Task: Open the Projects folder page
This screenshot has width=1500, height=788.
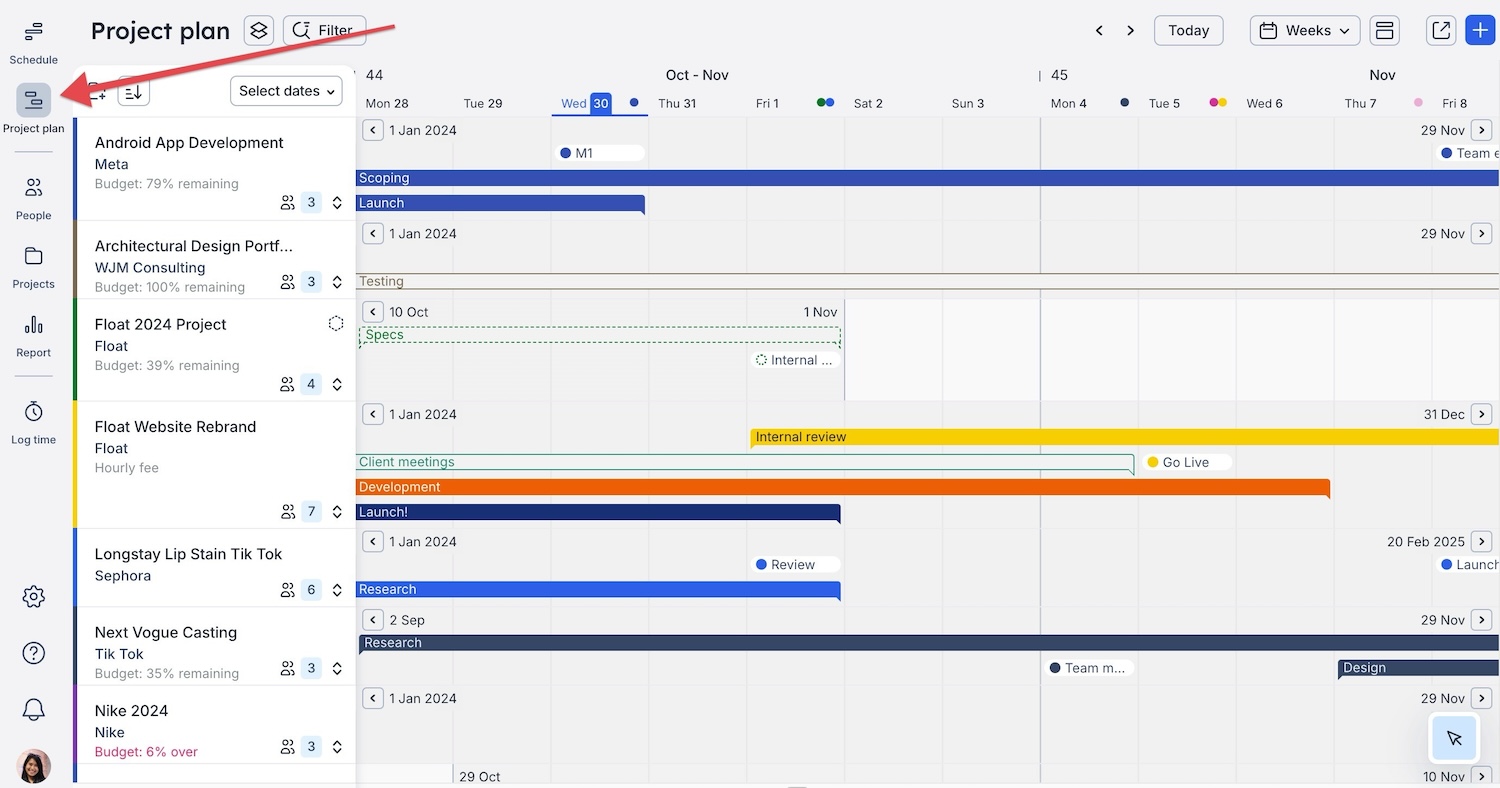Action: (33, 267)
